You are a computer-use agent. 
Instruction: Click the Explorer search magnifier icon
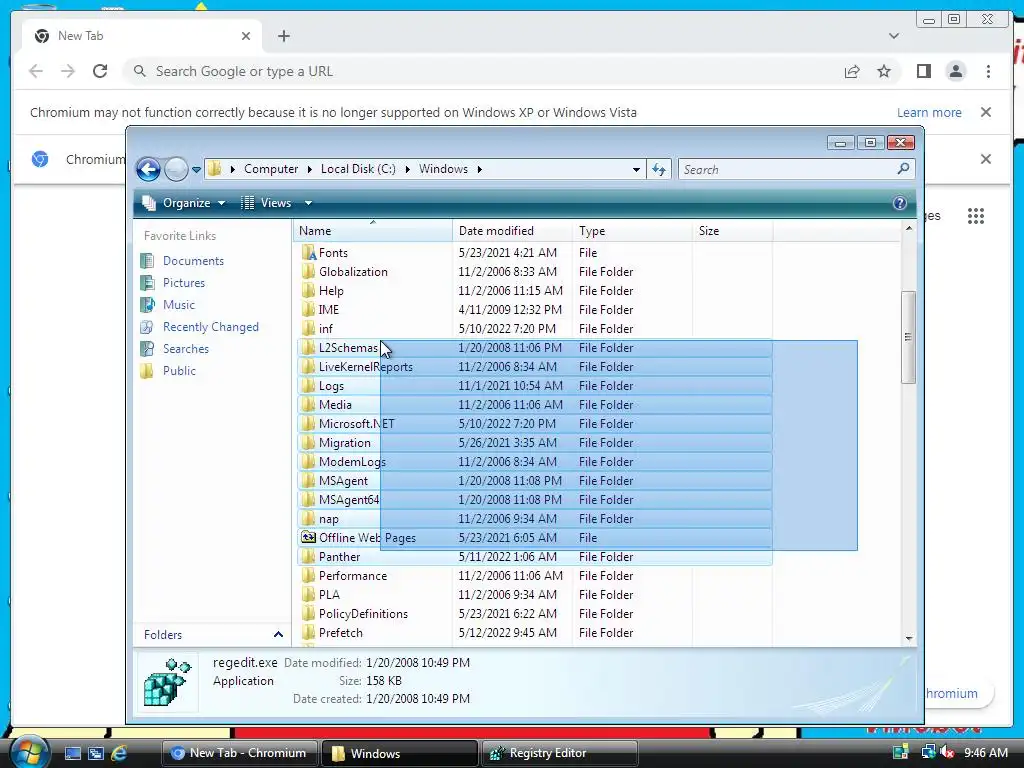coord(903,169)
